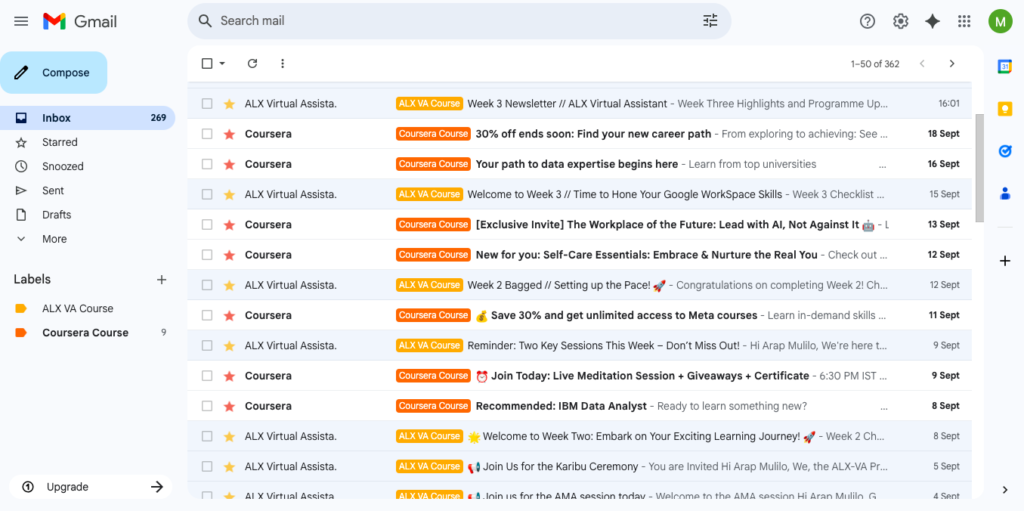1024x511 pixels.
Task: Click the Labels heading
Action: (x=32, y=279)
